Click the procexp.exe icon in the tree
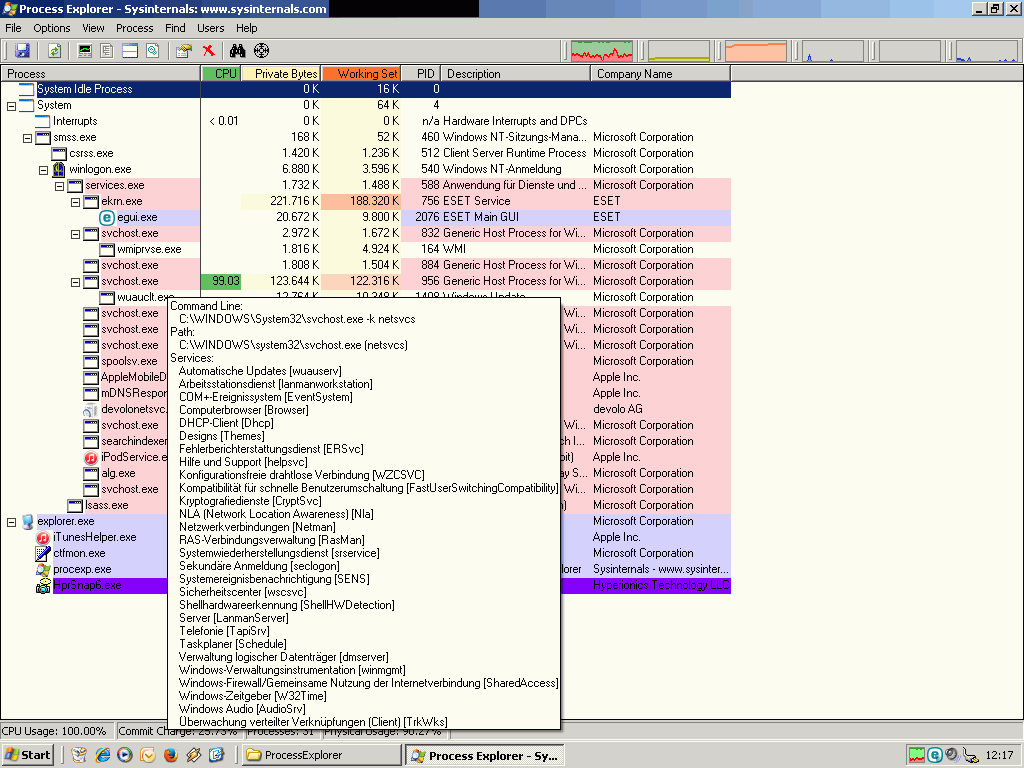This screenshot has width=1024, height=768. click(42, 569)
